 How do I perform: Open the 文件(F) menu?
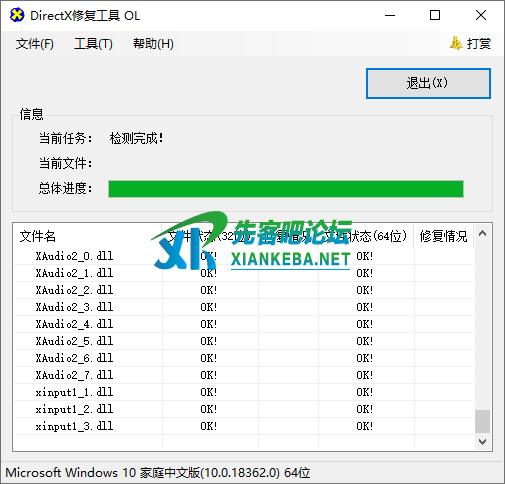coord(35,44)
